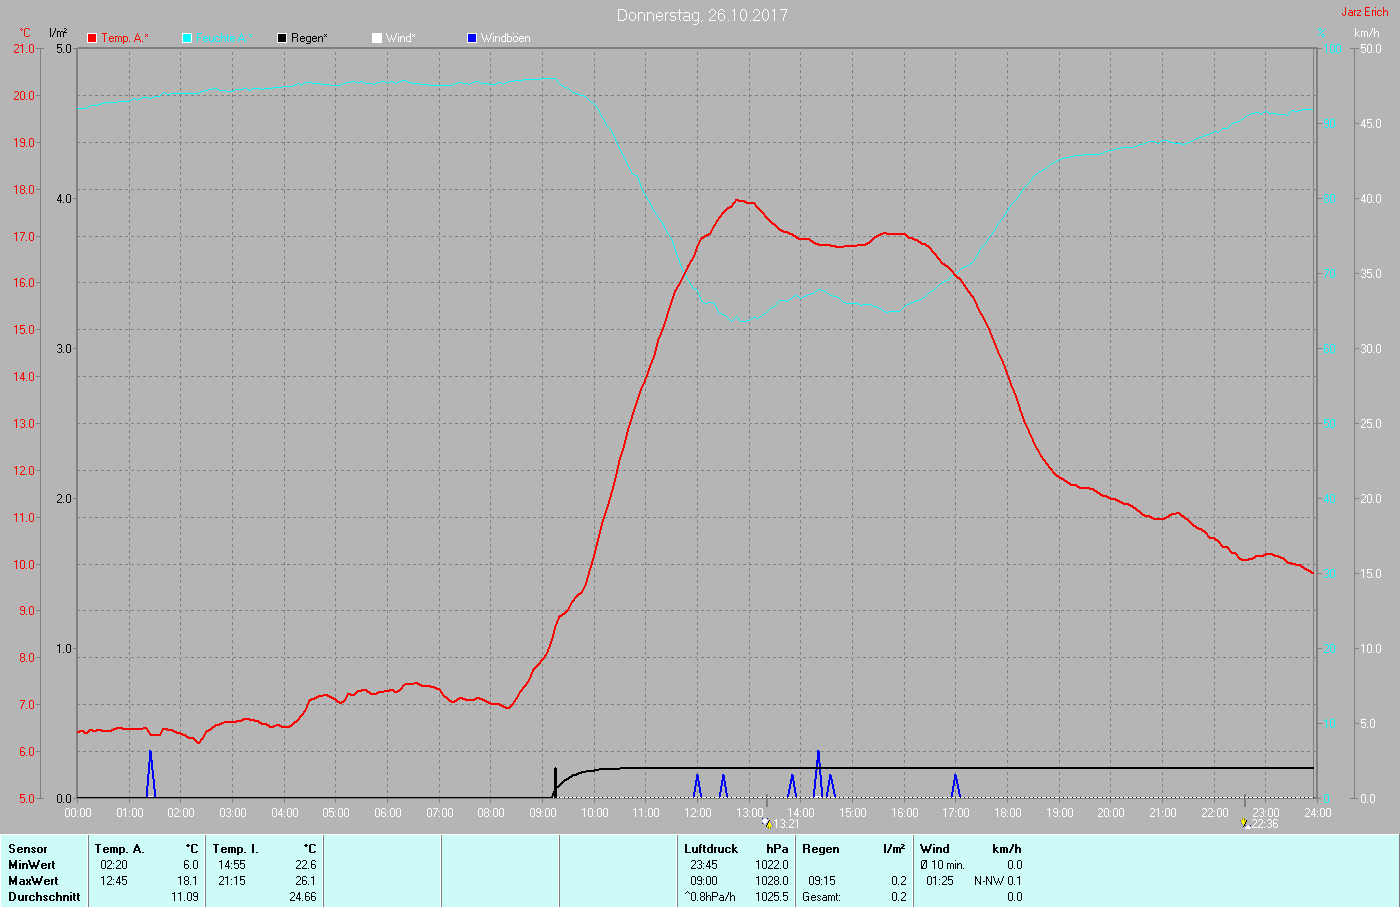The image size is (1400, 907).
Task: Click the 12:00 tick label on time axis
Action: tap(698, 813)
